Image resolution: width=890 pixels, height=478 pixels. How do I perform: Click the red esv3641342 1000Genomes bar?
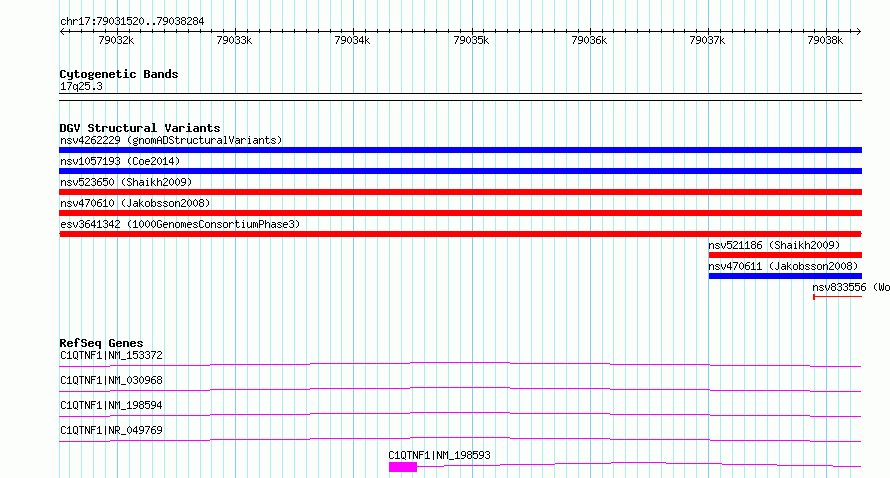460,234
